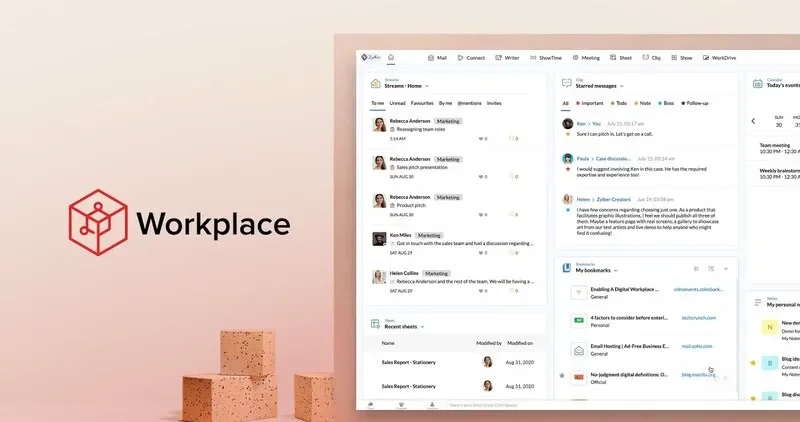Add a new bookmark with plus icon
This screenshot has width=800, height=422.
[726, 269]
